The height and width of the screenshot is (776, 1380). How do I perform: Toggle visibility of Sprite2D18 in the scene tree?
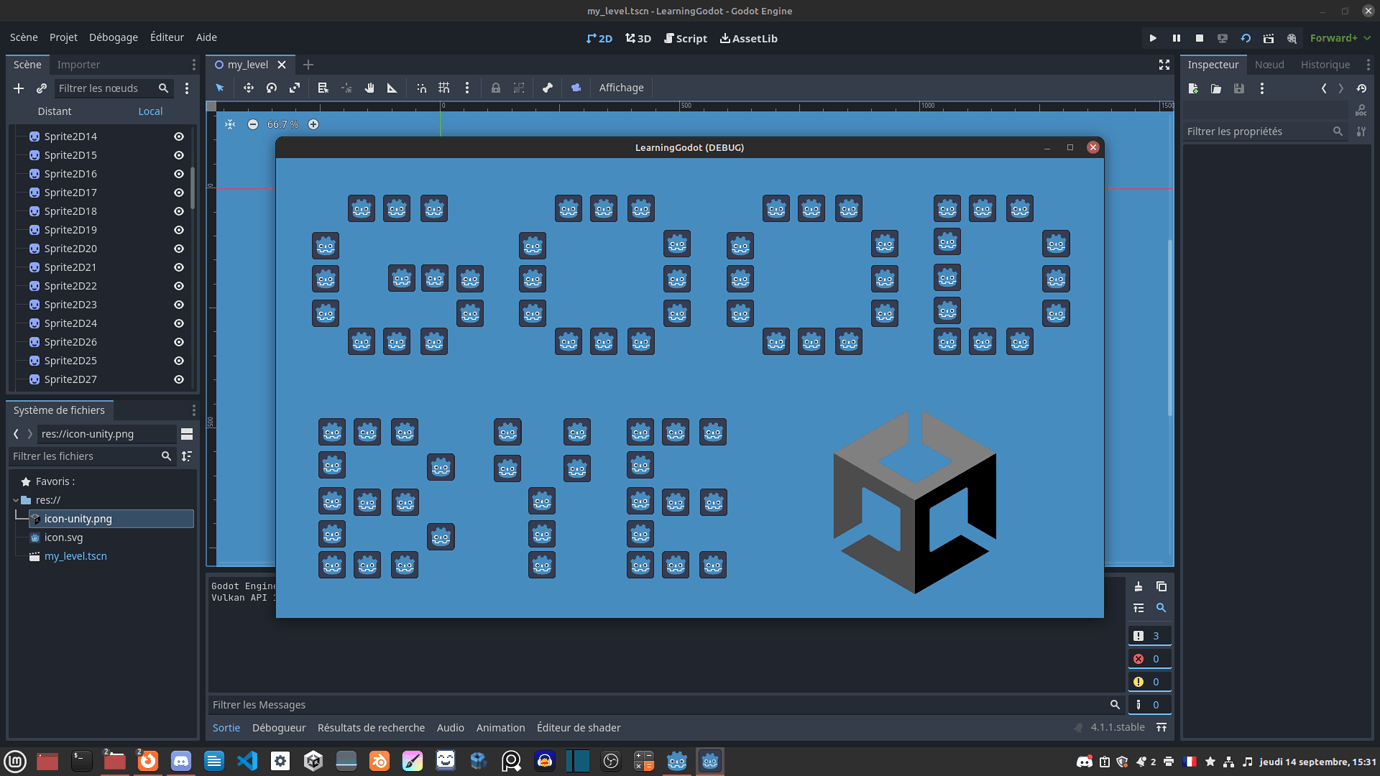click(x=178, y=211)
